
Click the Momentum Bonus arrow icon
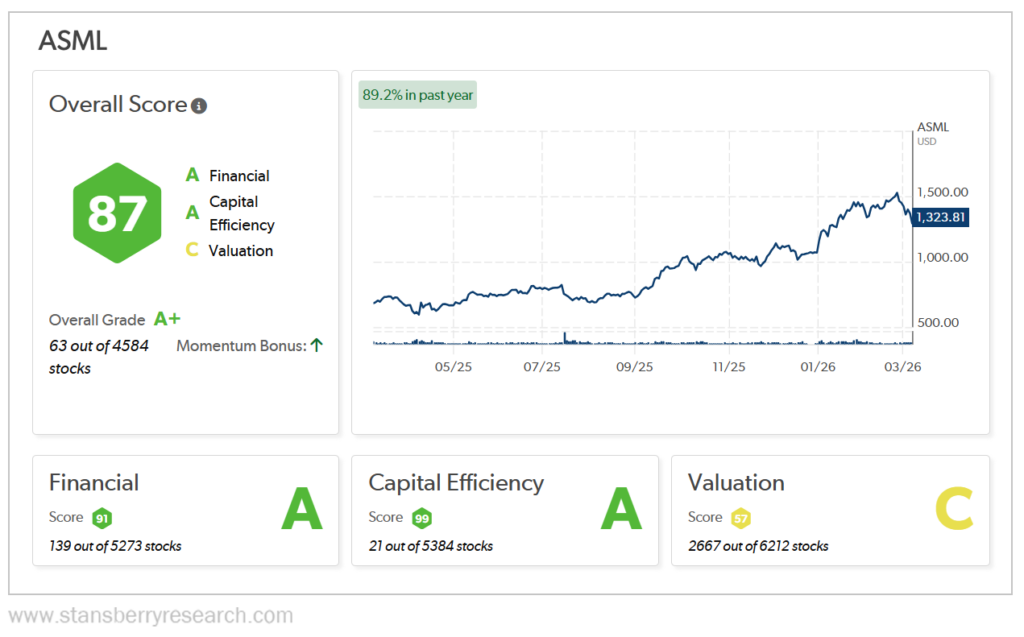click(x=317, y=344)
